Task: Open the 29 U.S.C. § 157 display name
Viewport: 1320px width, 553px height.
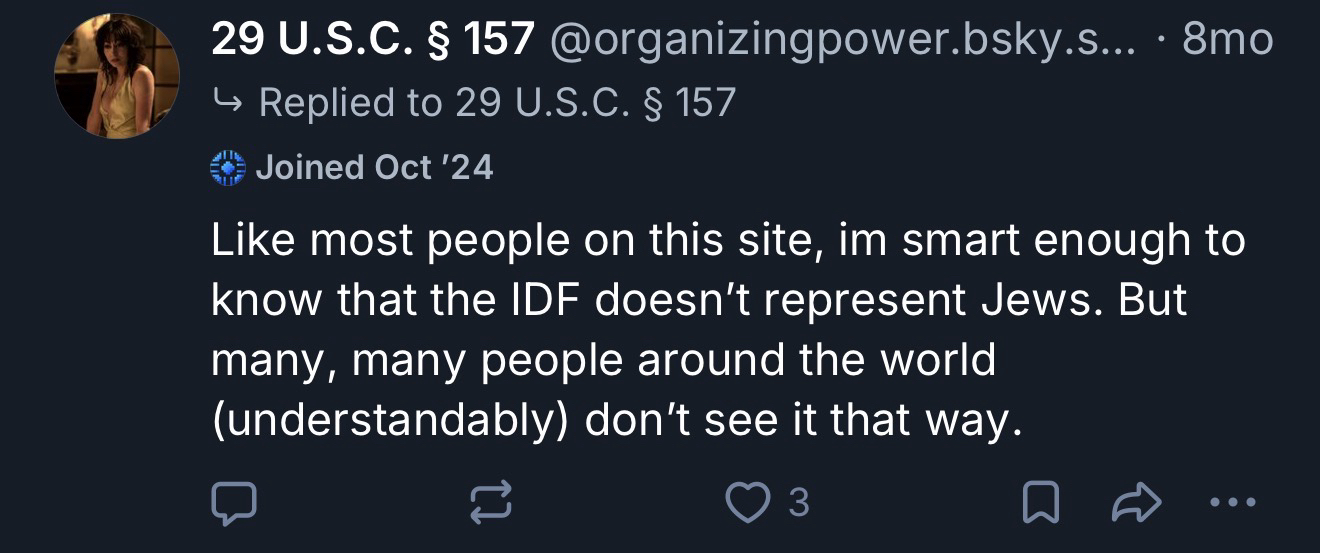Action: tap(371, 41)
